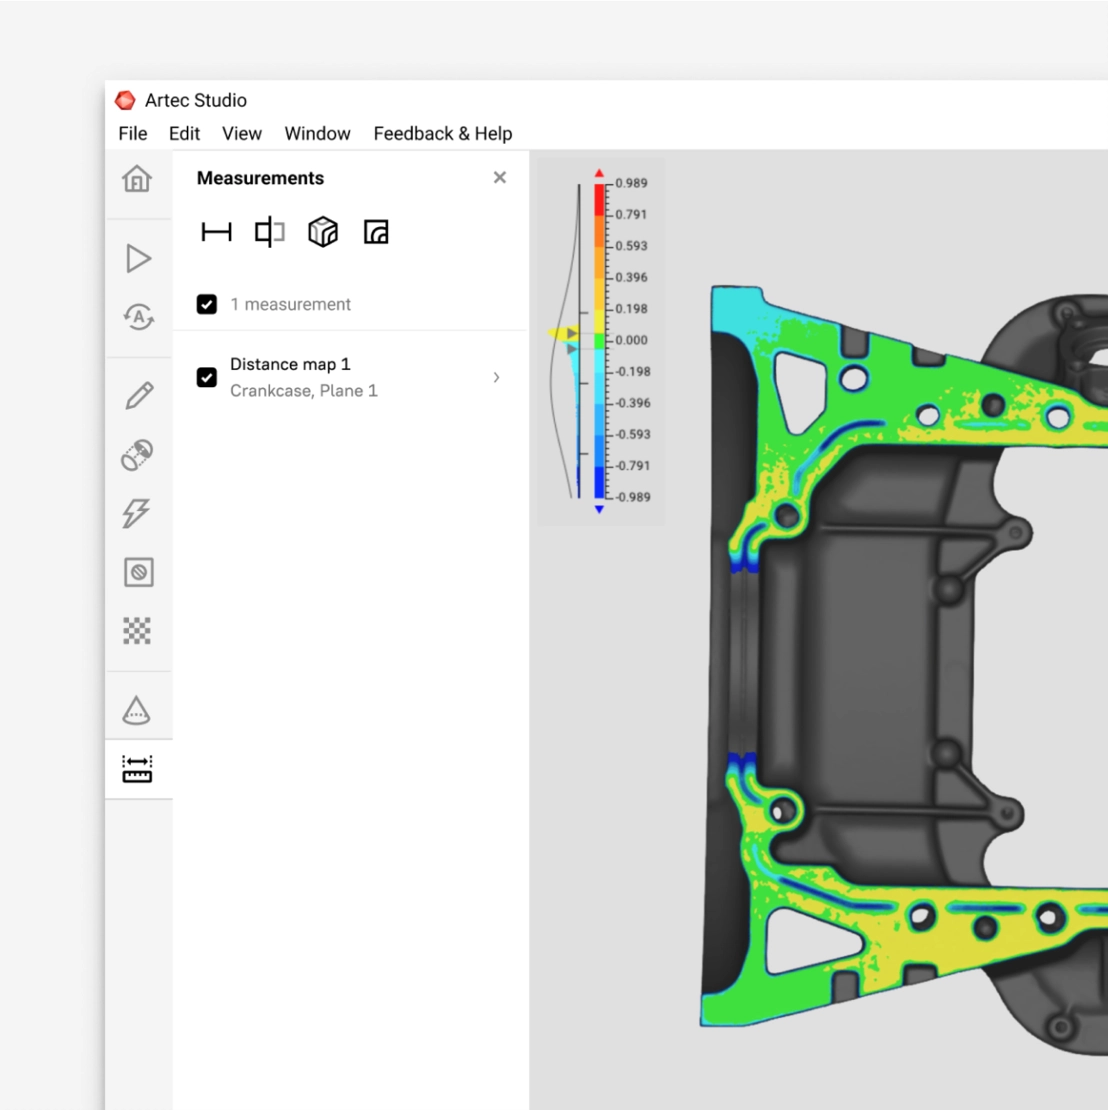Click blue lower arrow of color scale

(599, 510)
